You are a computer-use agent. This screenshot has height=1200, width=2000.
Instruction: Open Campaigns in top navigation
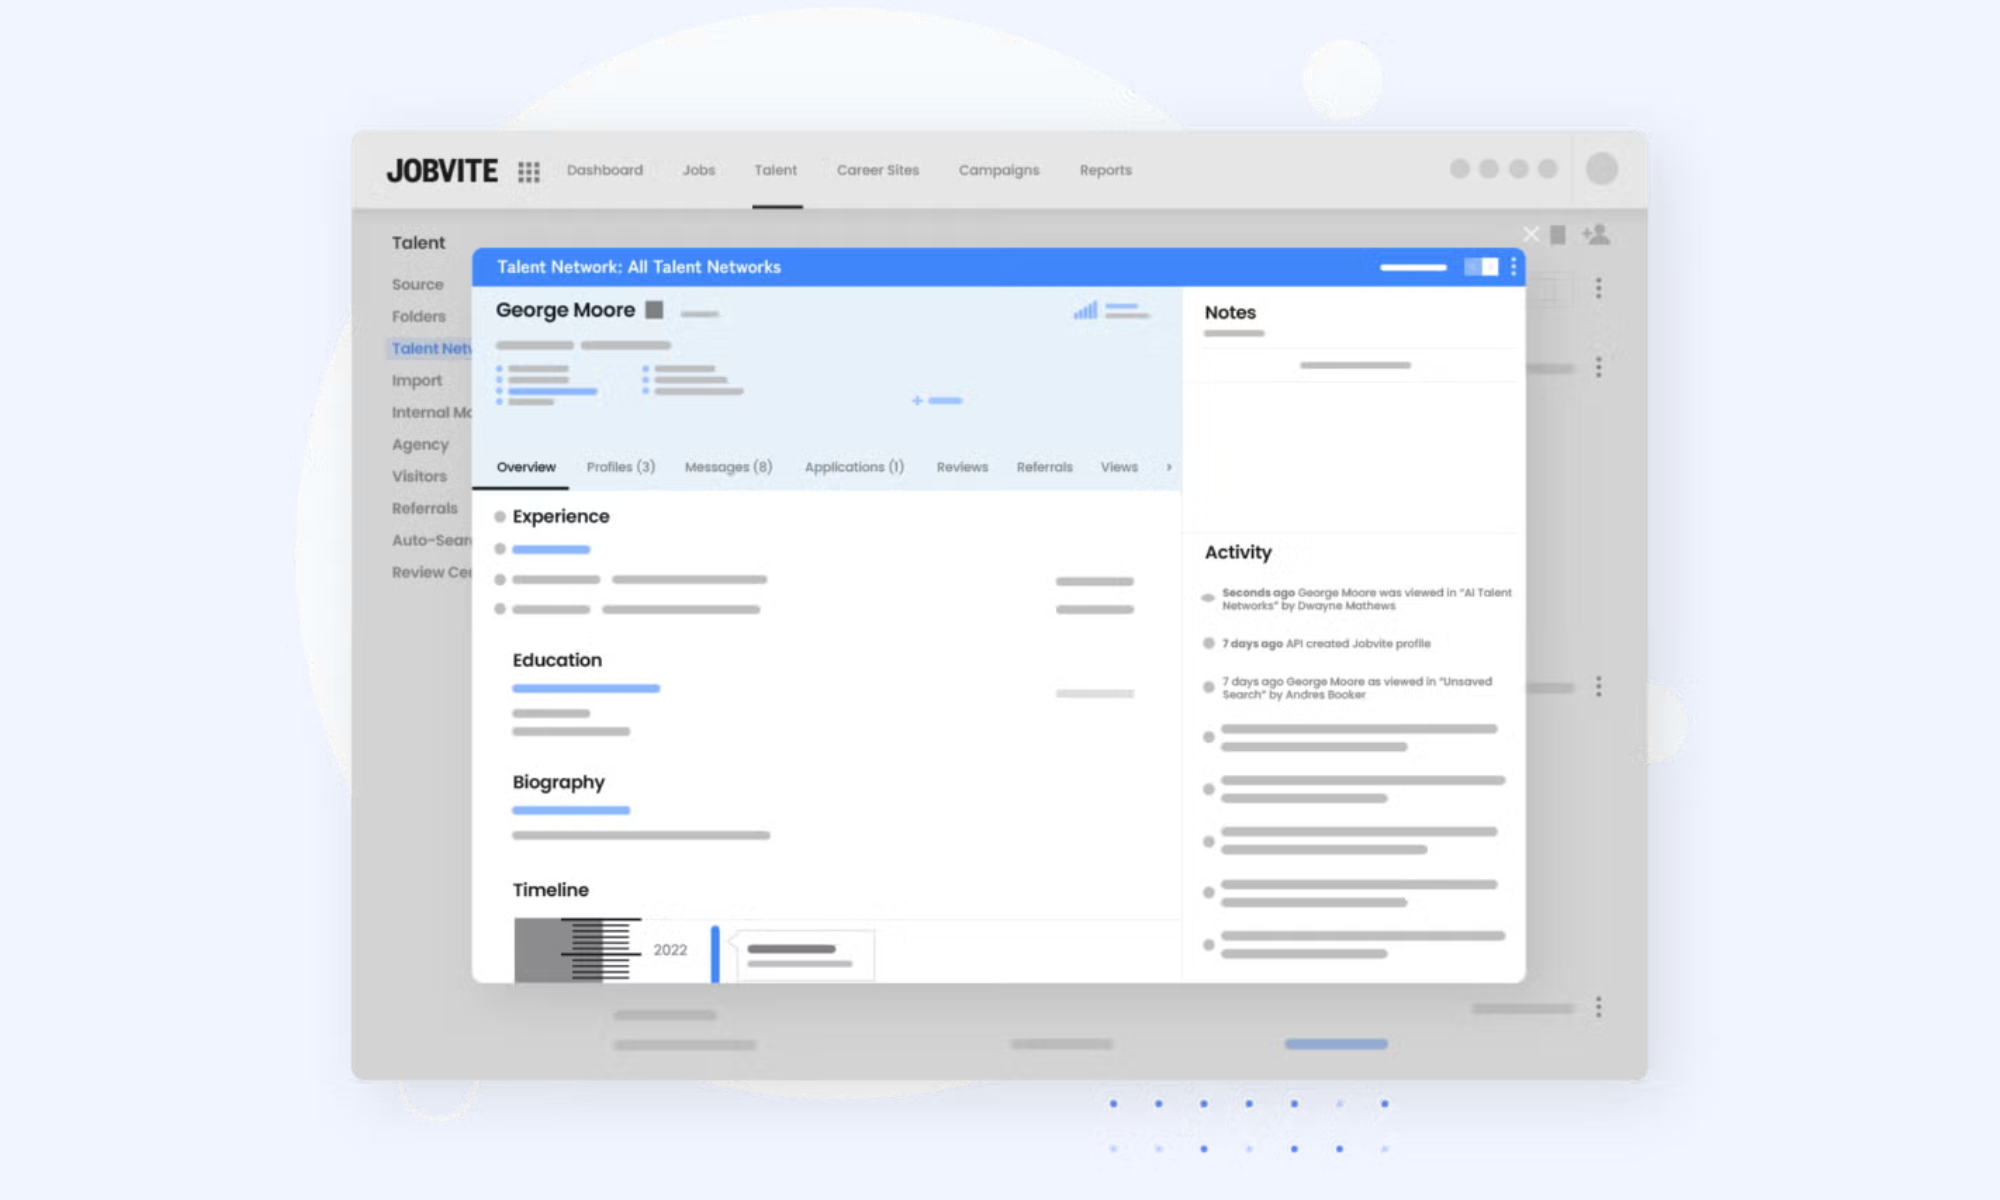pos(999,170)
